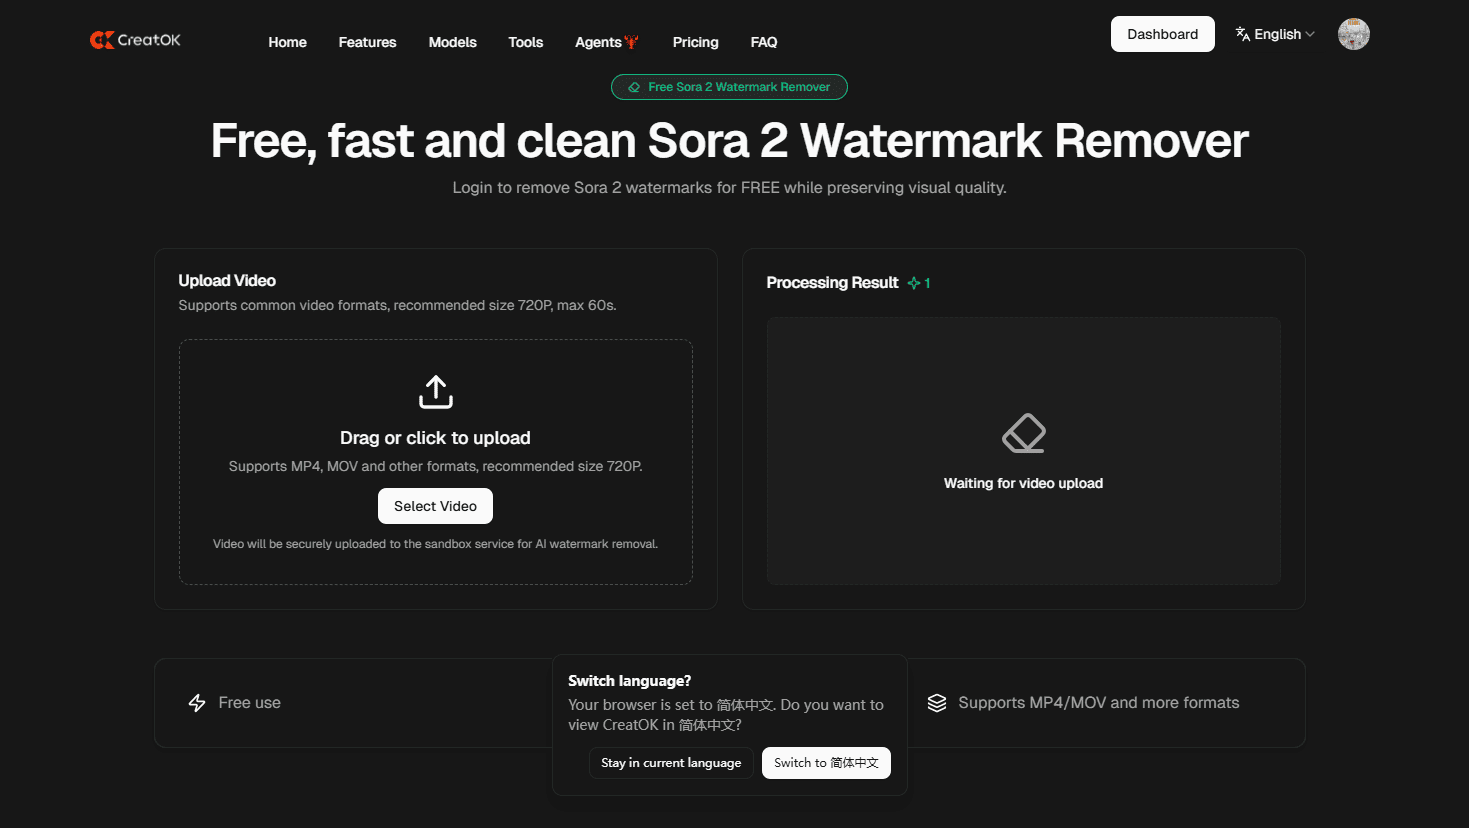Click the lightning bolt Free use icon
The width and height of the screenshot is (1469, 828).
click(197, 703)
